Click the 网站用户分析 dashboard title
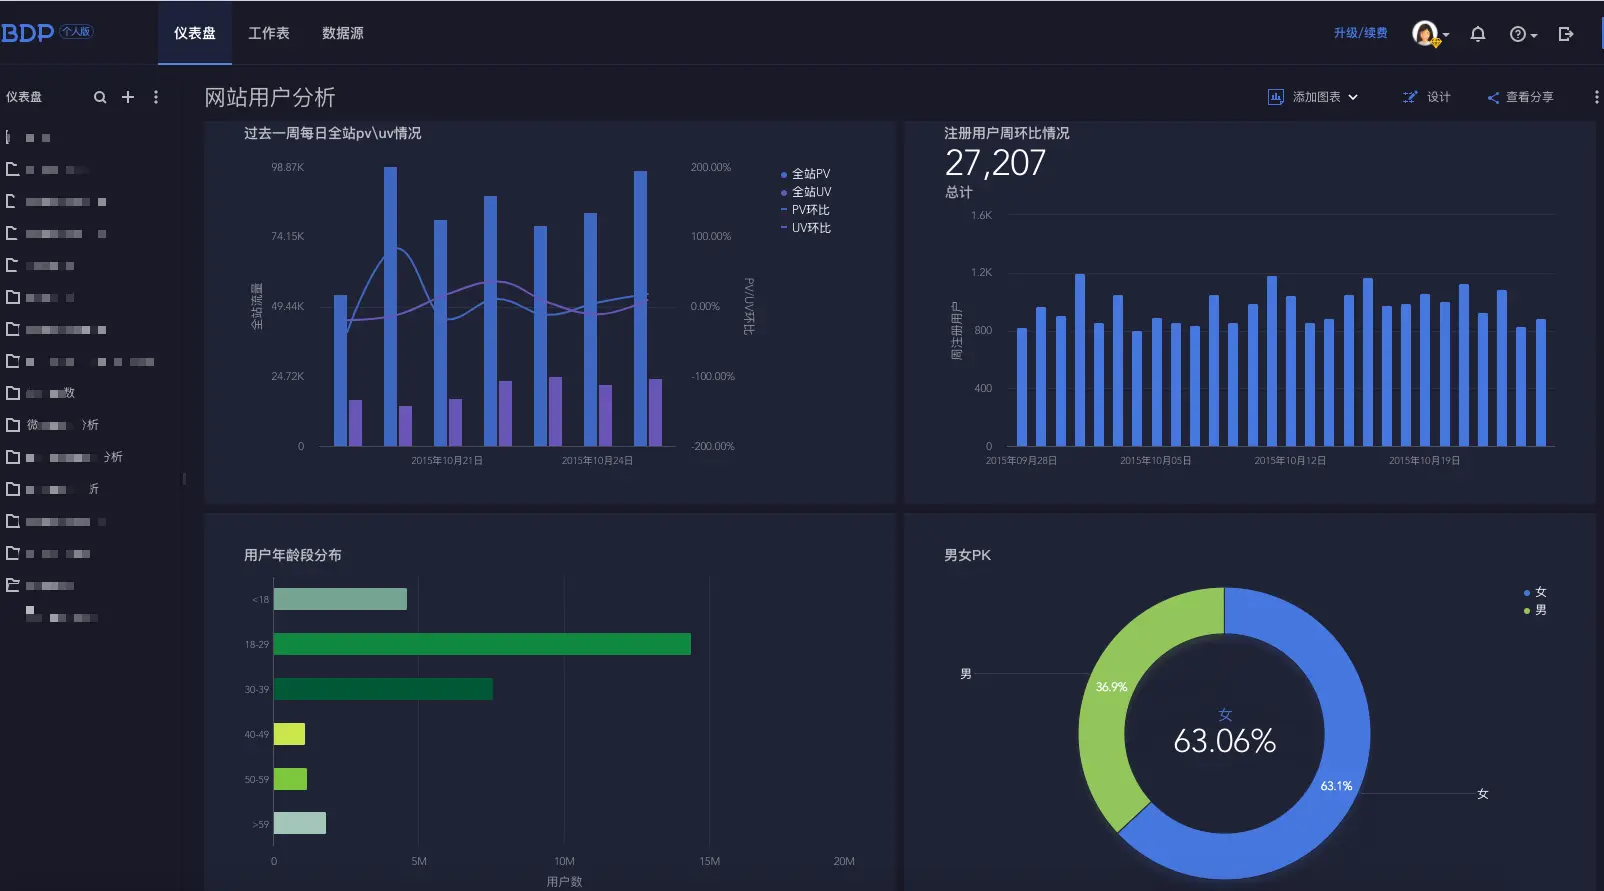The height and width of the screenshot is (891, 1604). click(x=270, y=97)
